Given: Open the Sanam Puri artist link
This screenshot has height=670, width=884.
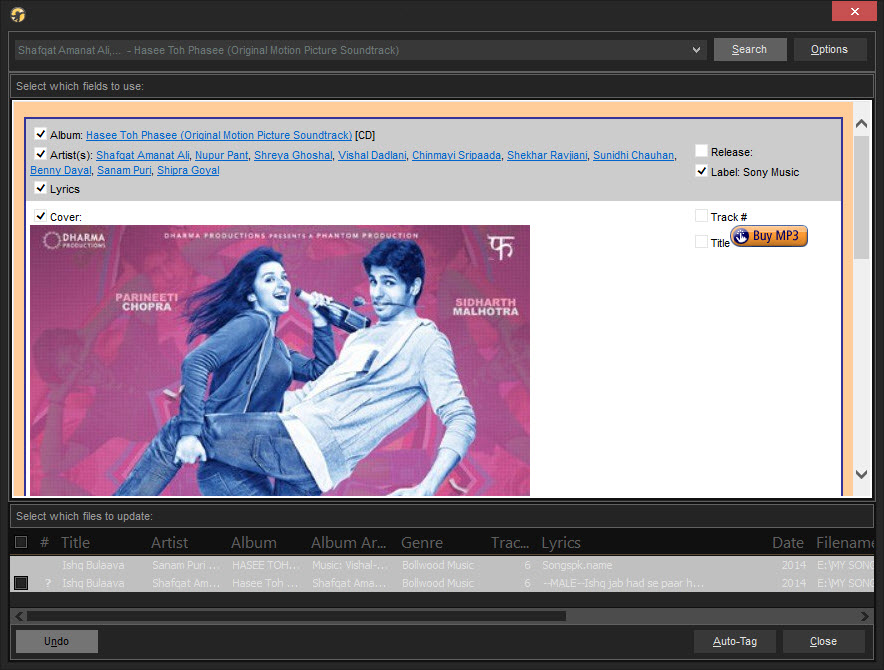Looking at the screenshot, I should 124,170.
